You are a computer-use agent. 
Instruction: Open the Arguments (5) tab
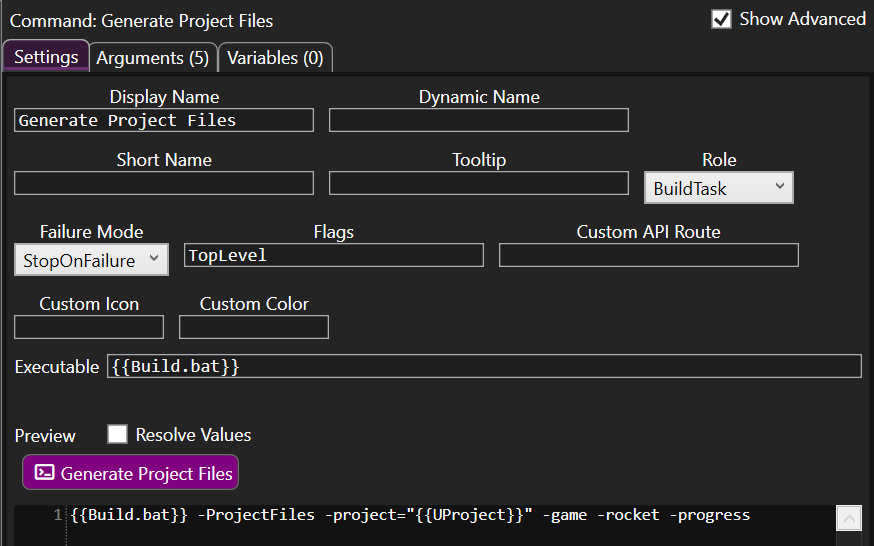(x=153, y=58)
